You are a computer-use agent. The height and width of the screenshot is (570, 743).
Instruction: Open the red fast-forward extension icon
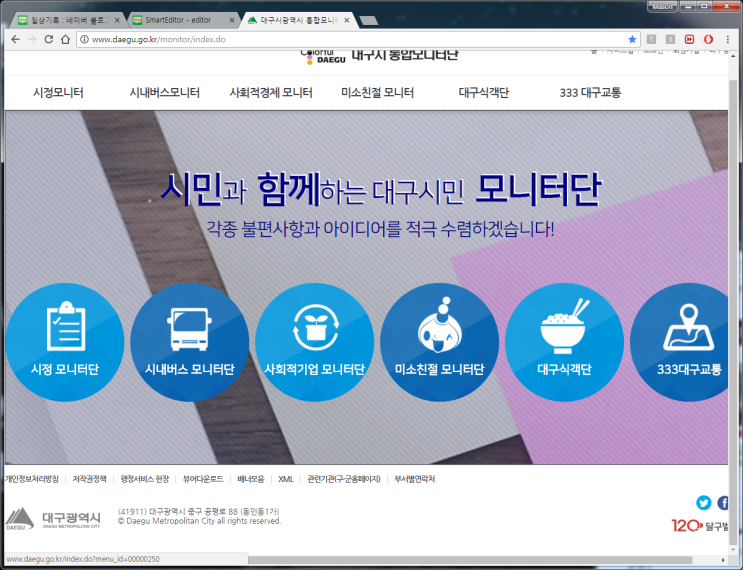point(689,39)
